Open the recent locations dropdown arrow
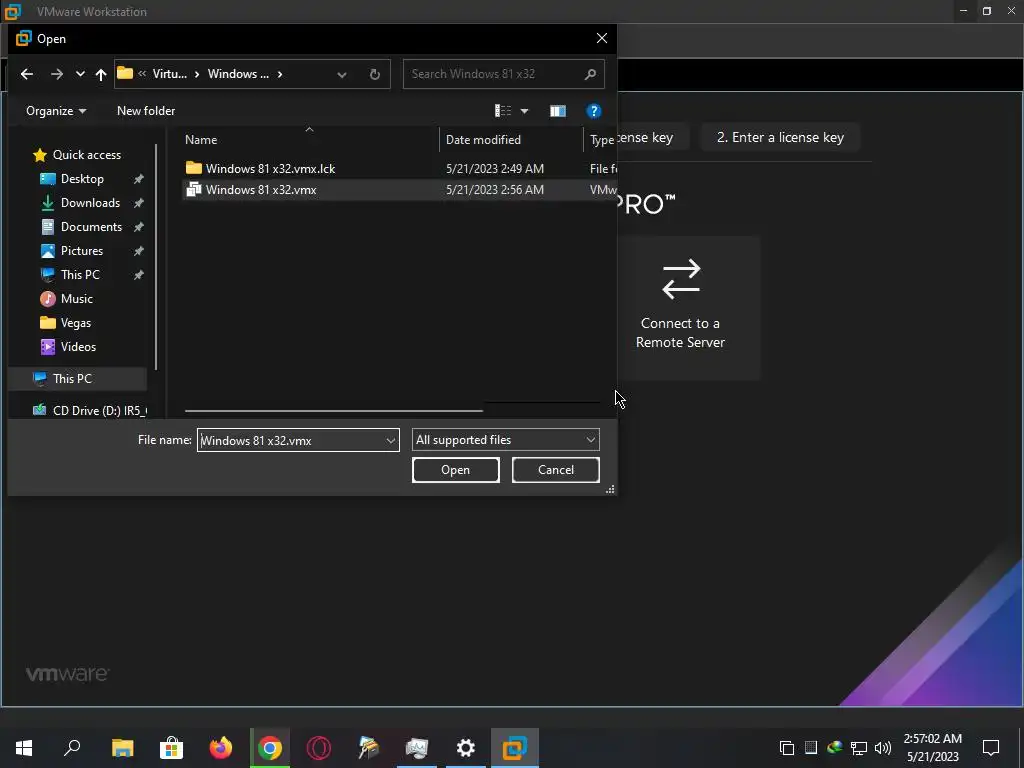 pos(80,74)
